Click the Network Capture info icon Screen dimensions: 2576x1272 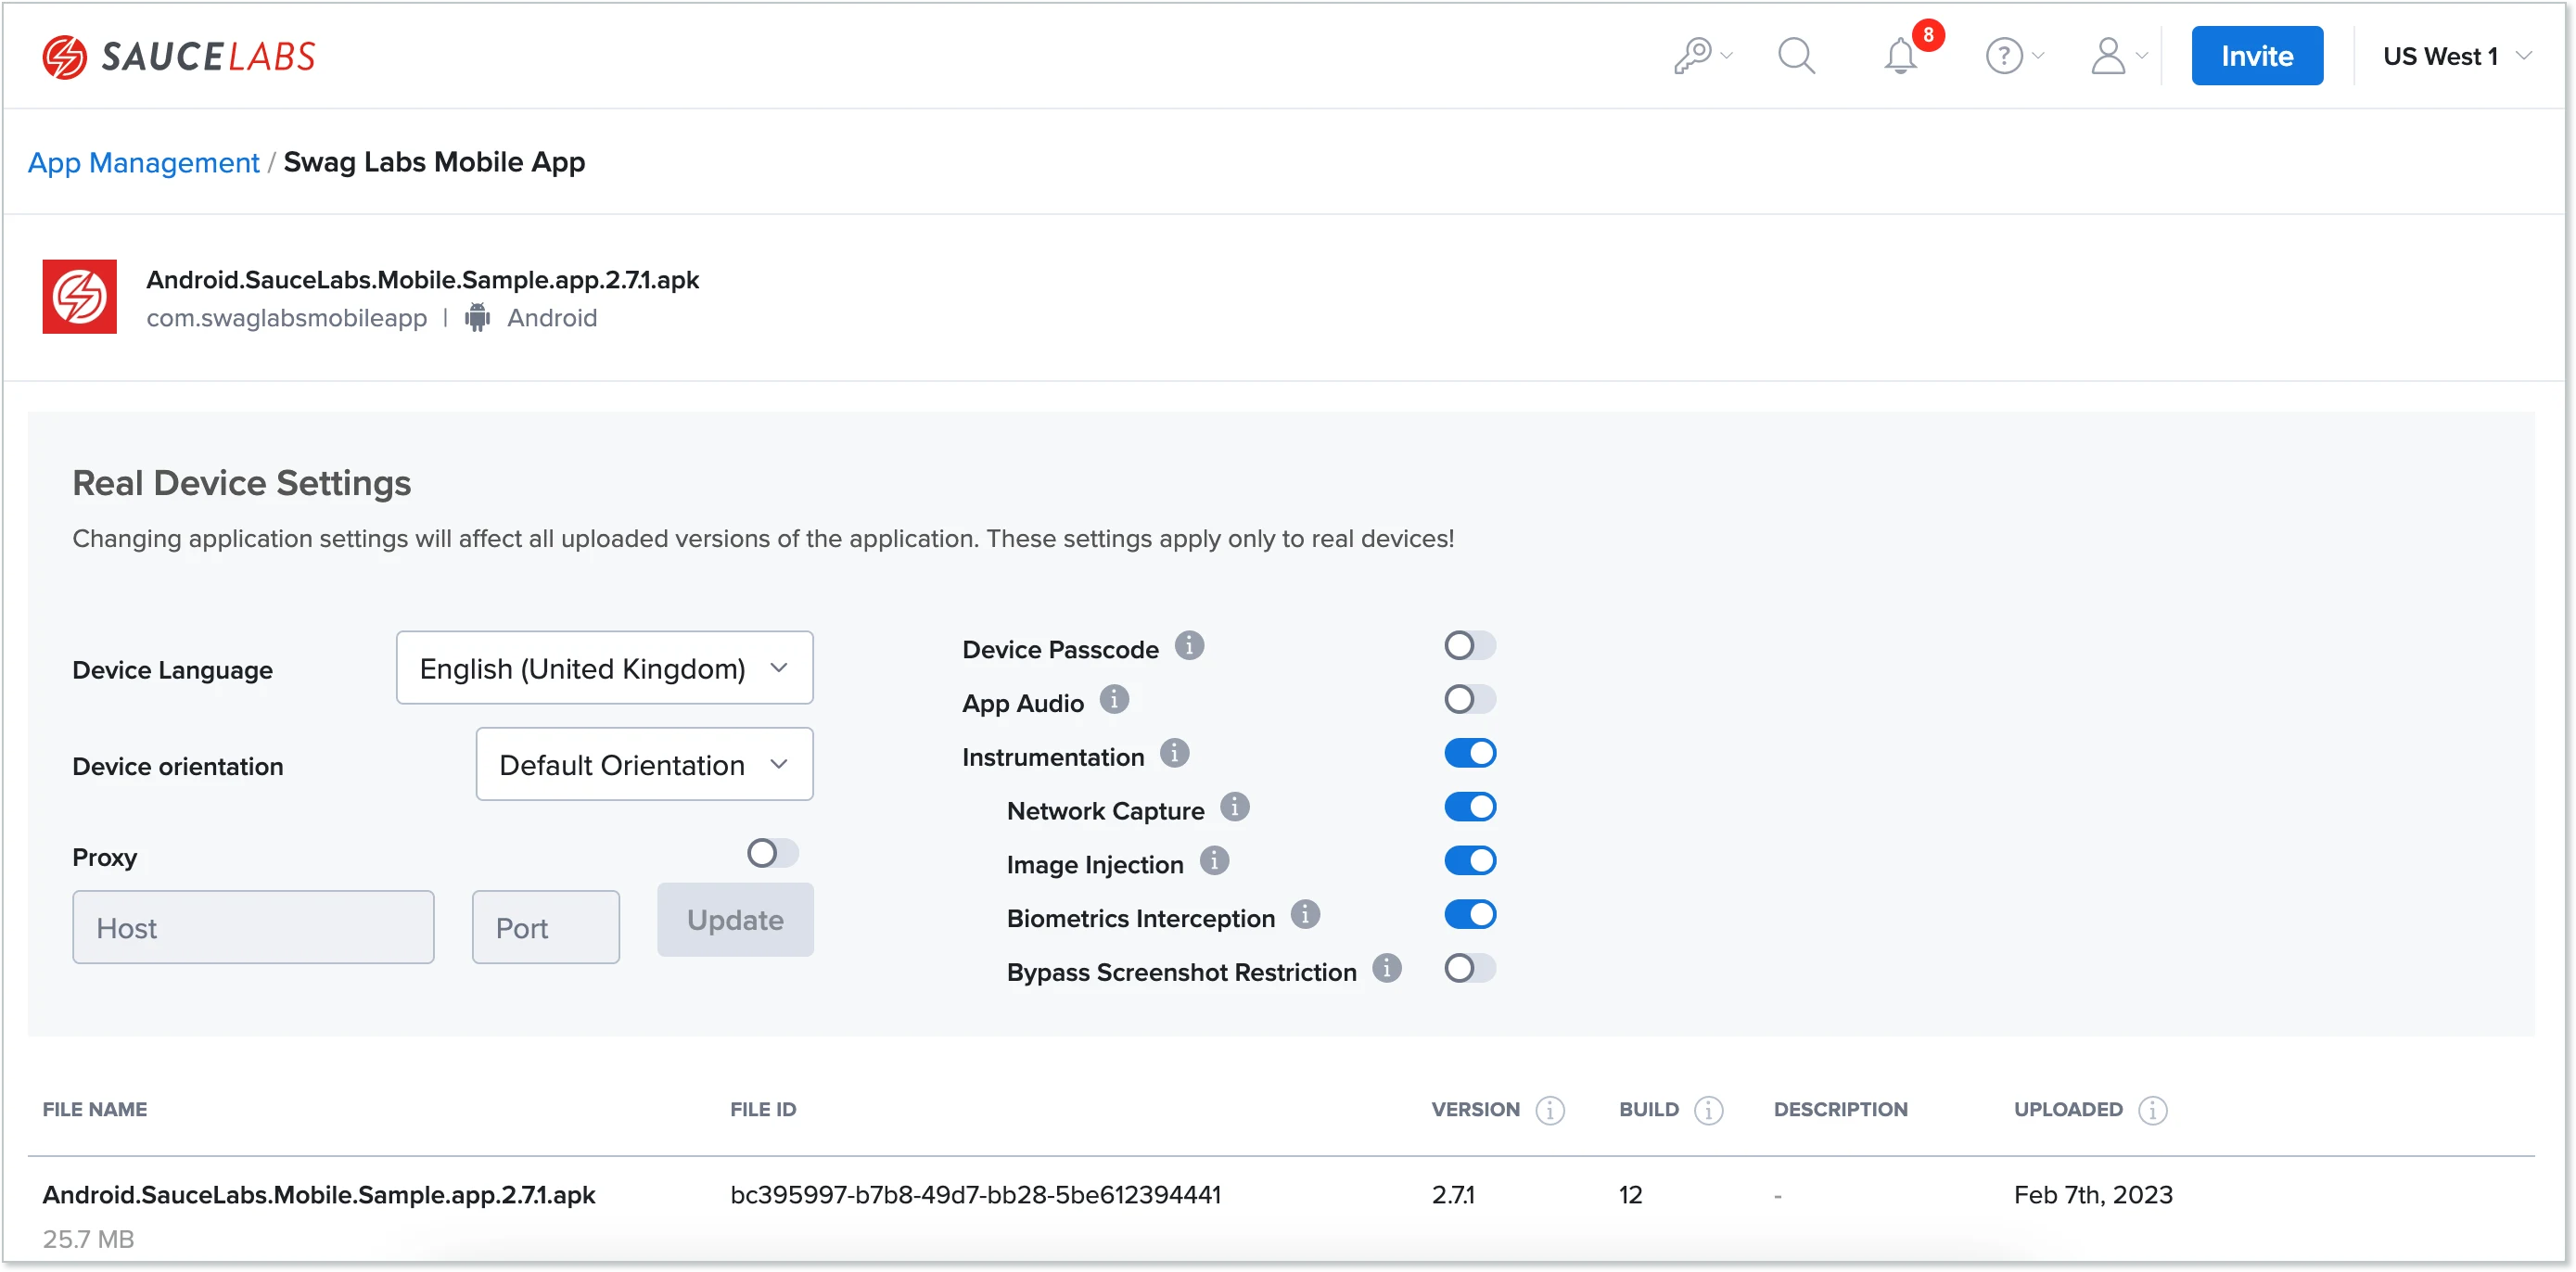(1237, 806)
